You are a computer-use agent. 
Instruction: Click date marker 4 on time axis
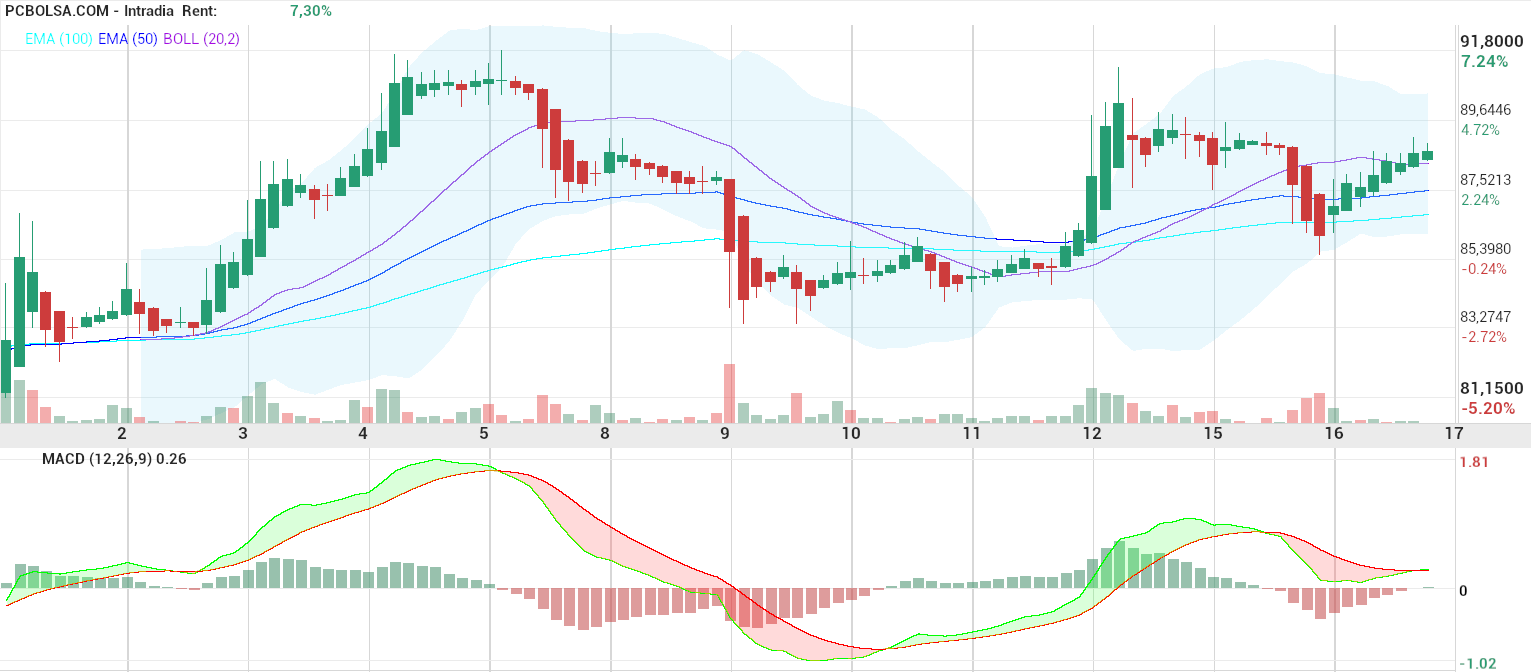(x=363, y=434)
